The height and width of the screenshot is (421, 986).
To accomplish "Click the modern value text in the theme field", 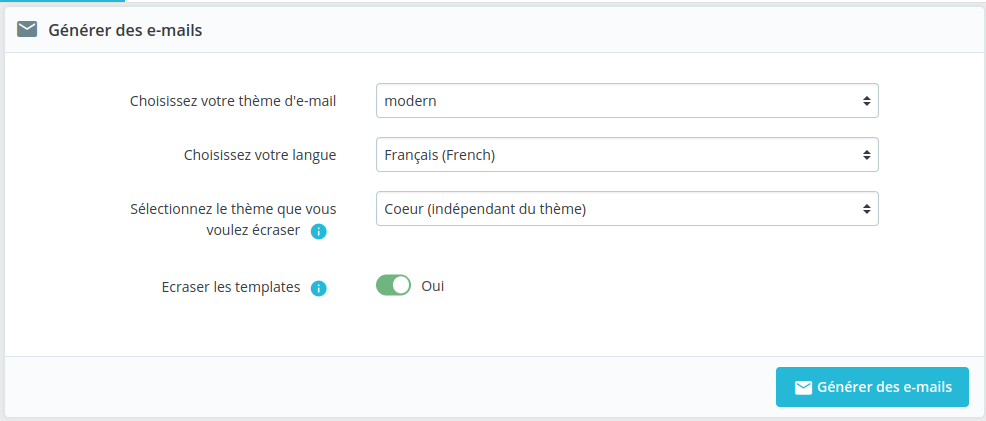I will (x=411, y=101).
